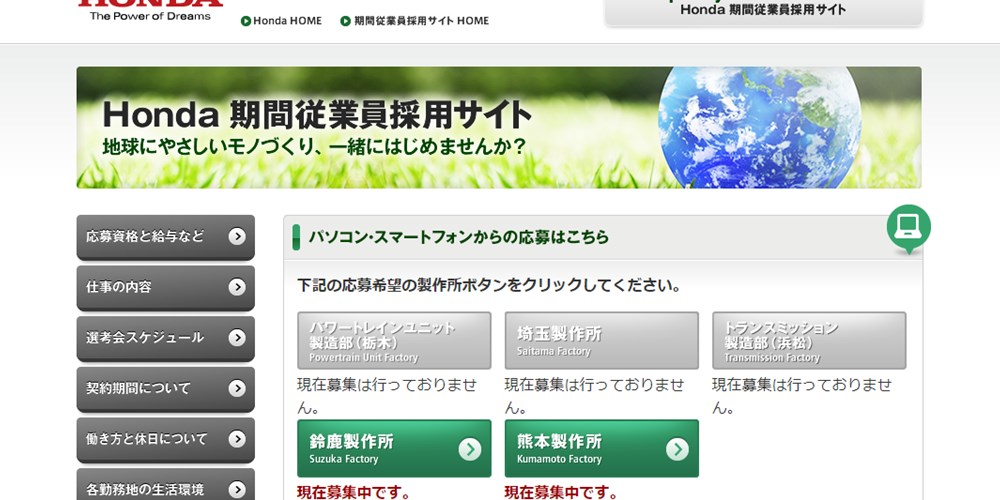Click 現在募集は行っておりません under Transmission Factory
The width and height of the screenshot is (1000, 500).
(802, 396)
